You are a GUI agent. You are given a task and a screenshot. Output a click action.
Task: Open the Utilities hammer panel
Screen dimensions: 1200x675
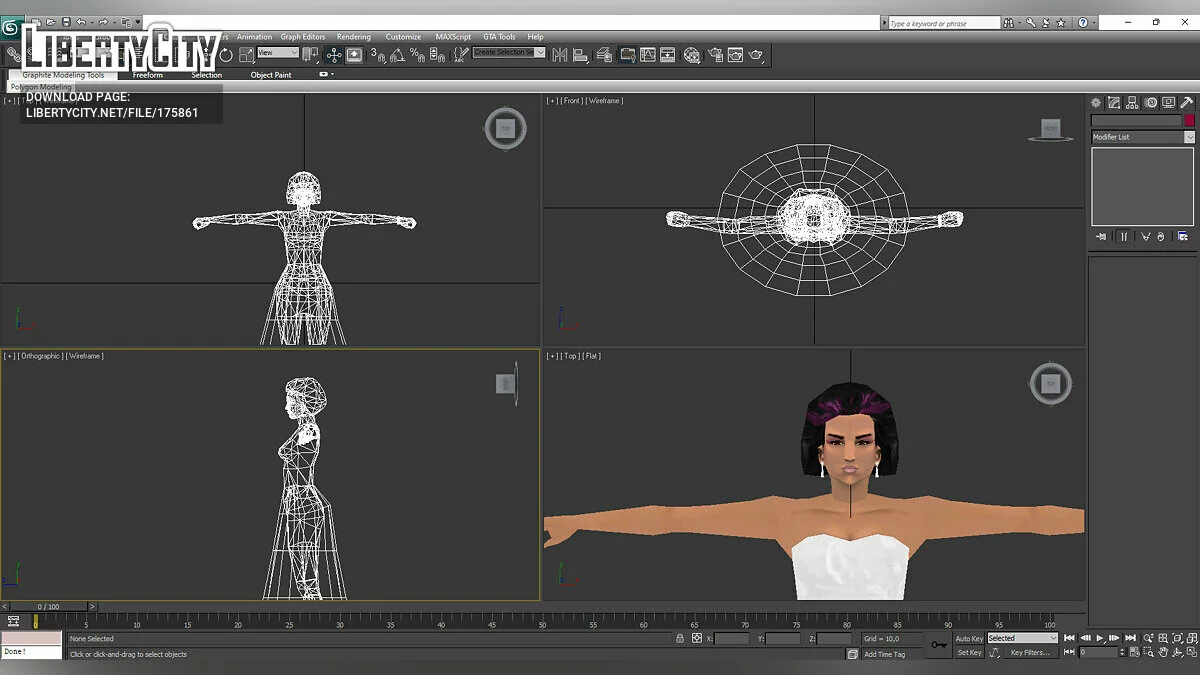[x=1187, y=102]
